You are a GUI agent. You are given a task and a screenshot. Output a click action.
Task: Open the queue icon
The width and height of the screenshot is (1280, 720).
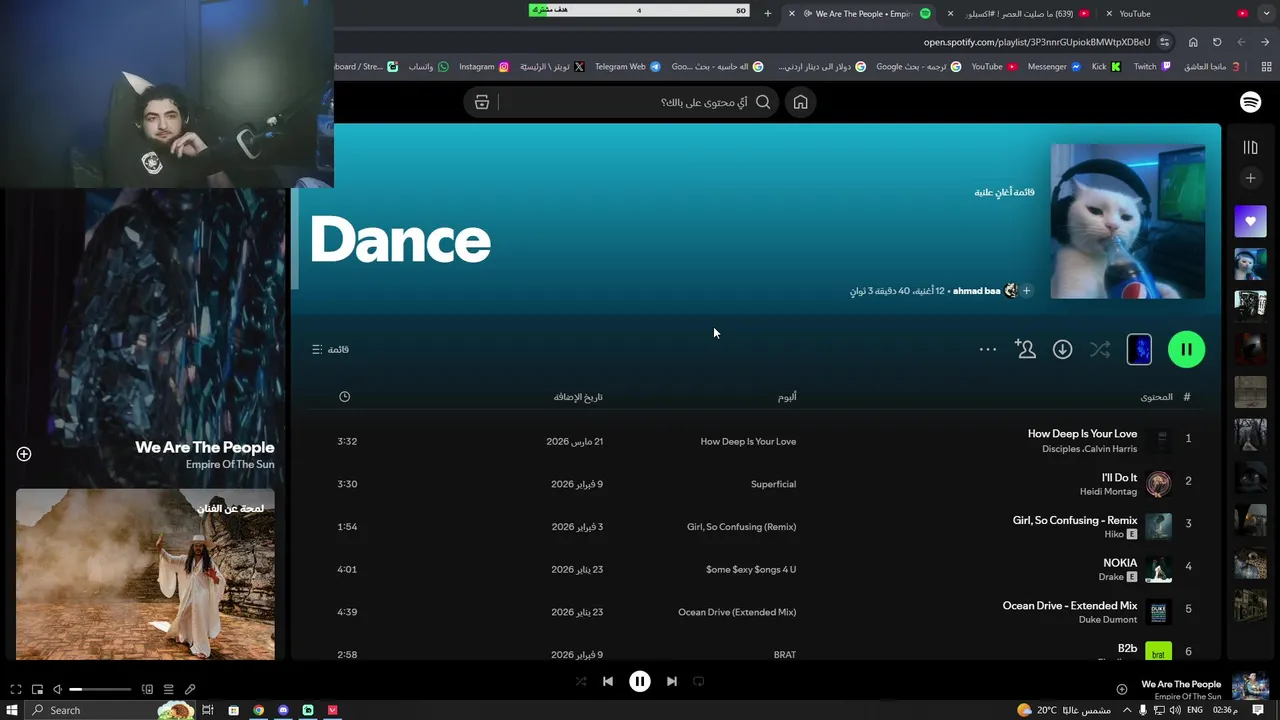[168, 689]
